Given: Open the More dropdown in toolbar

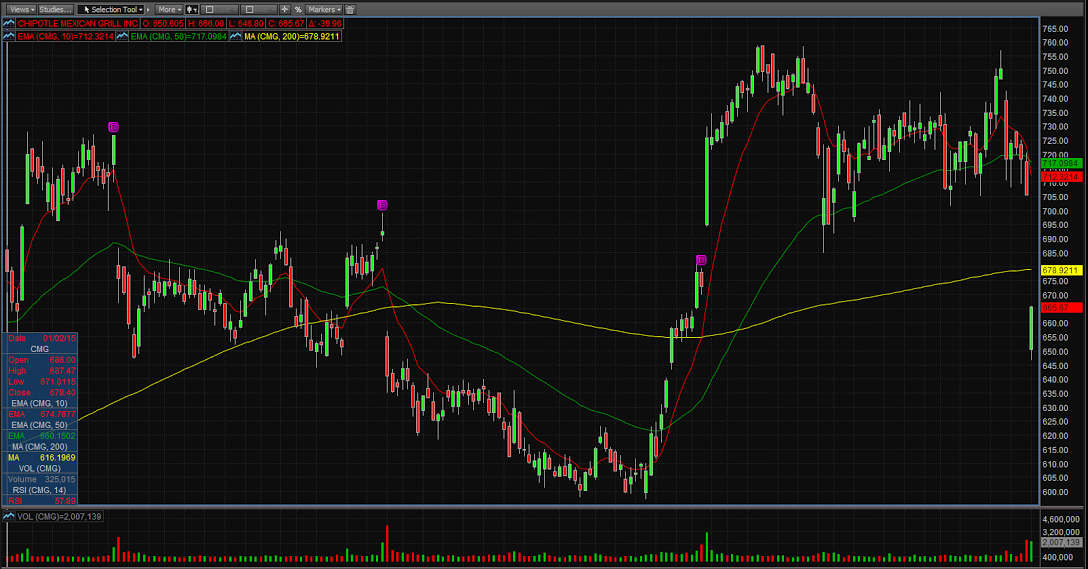Looking at the screenshot, I should tap(169, 10).
